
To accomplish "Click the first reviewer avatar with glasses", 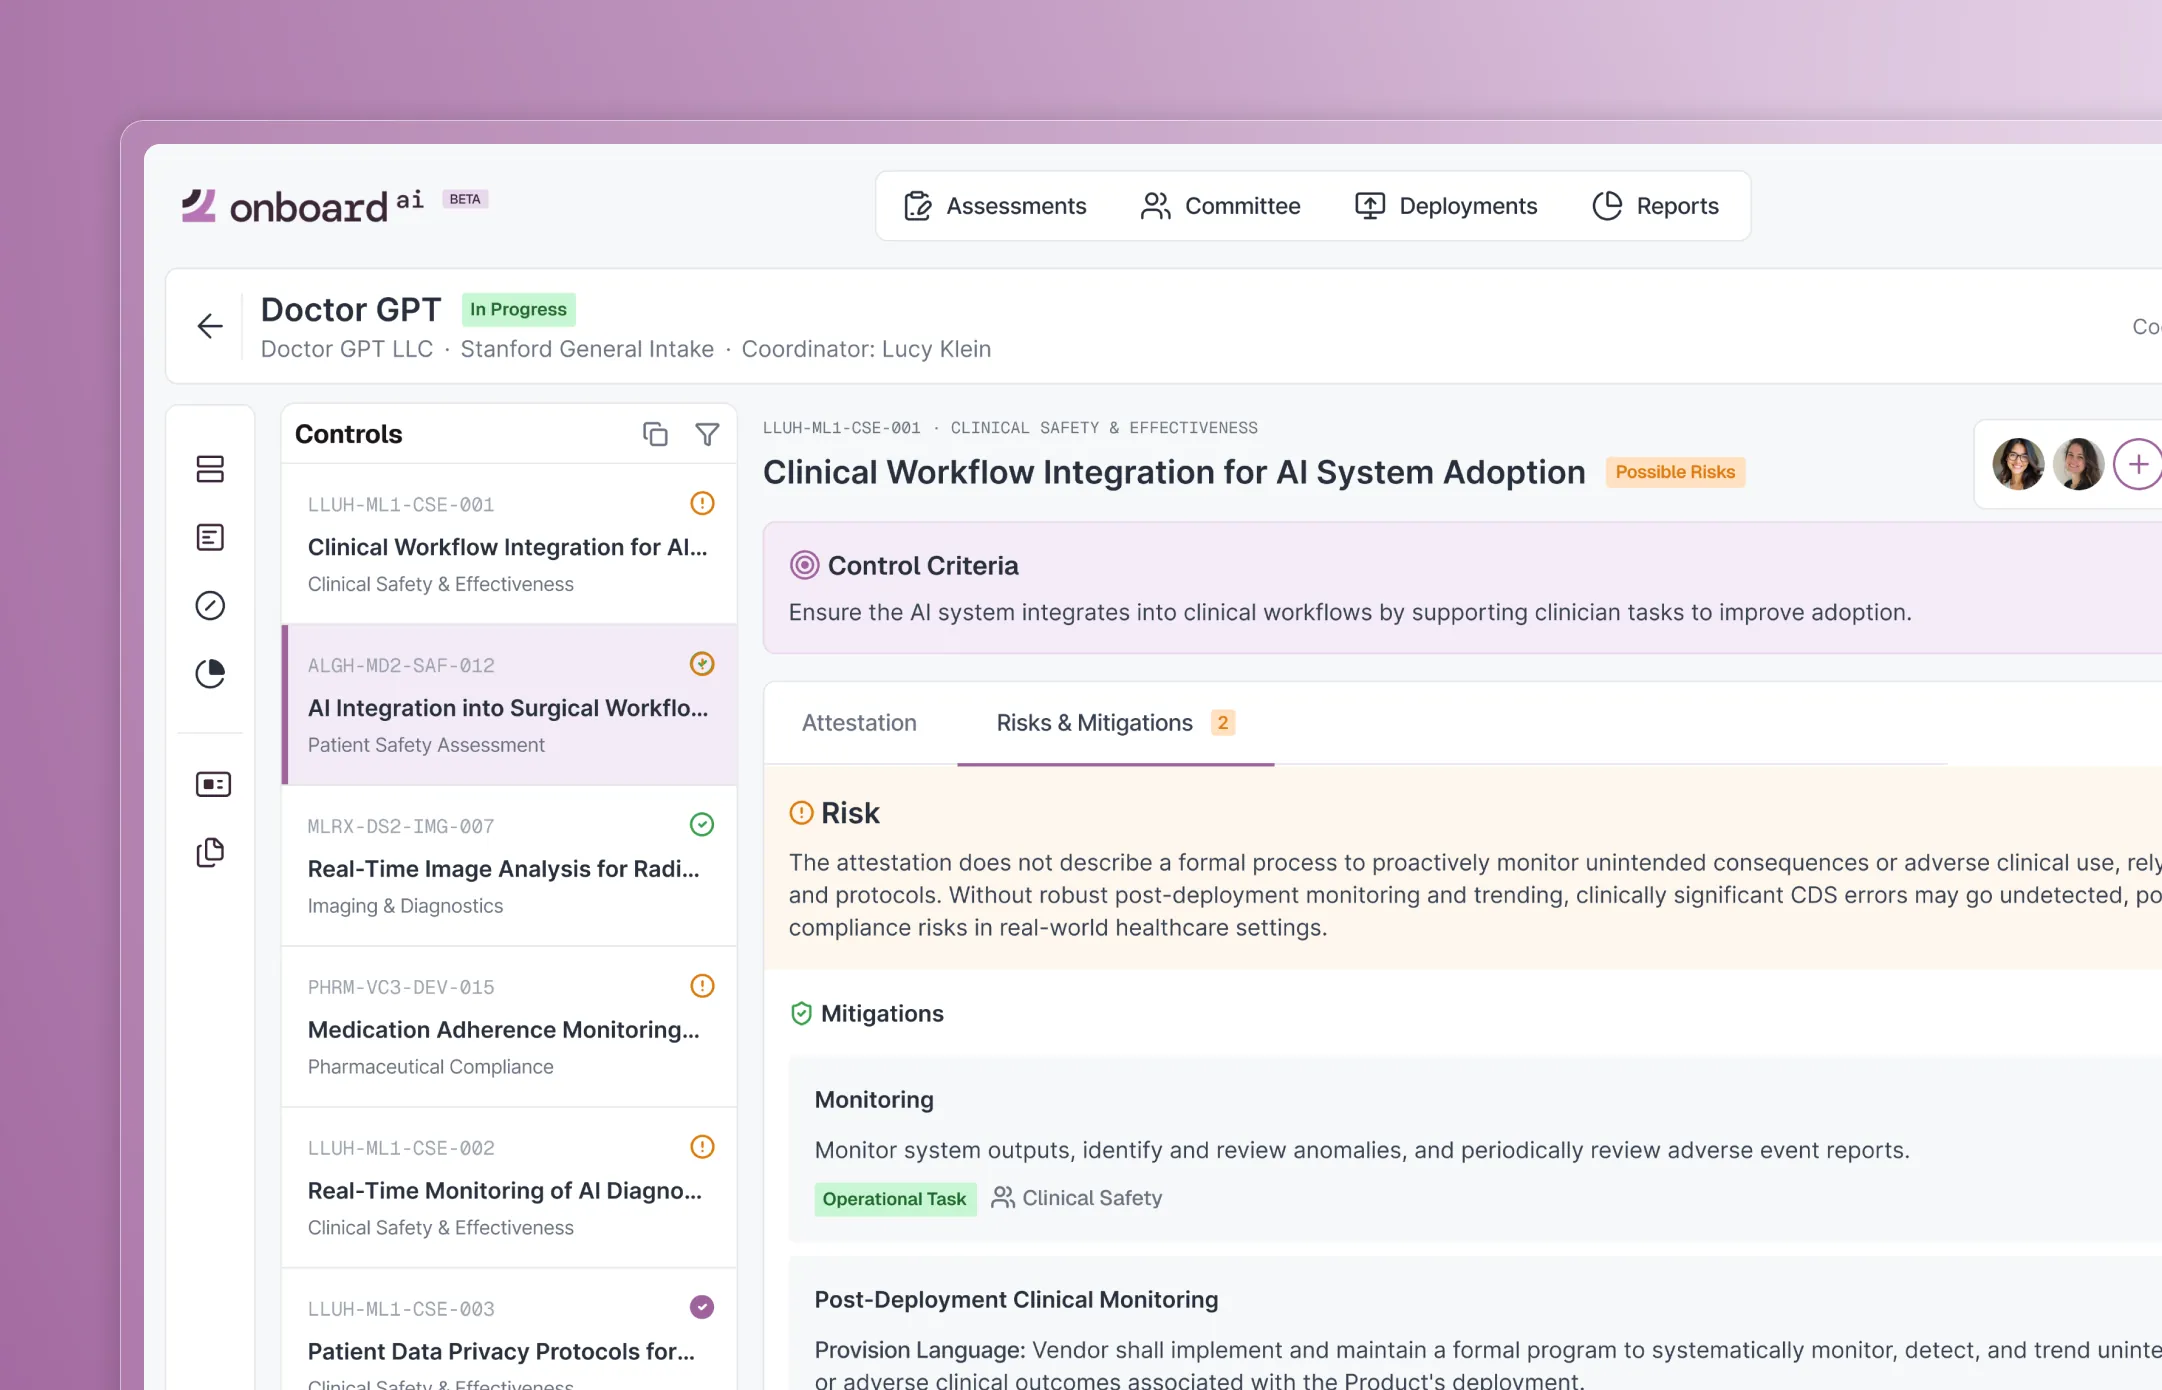I will pos(2018,464).
